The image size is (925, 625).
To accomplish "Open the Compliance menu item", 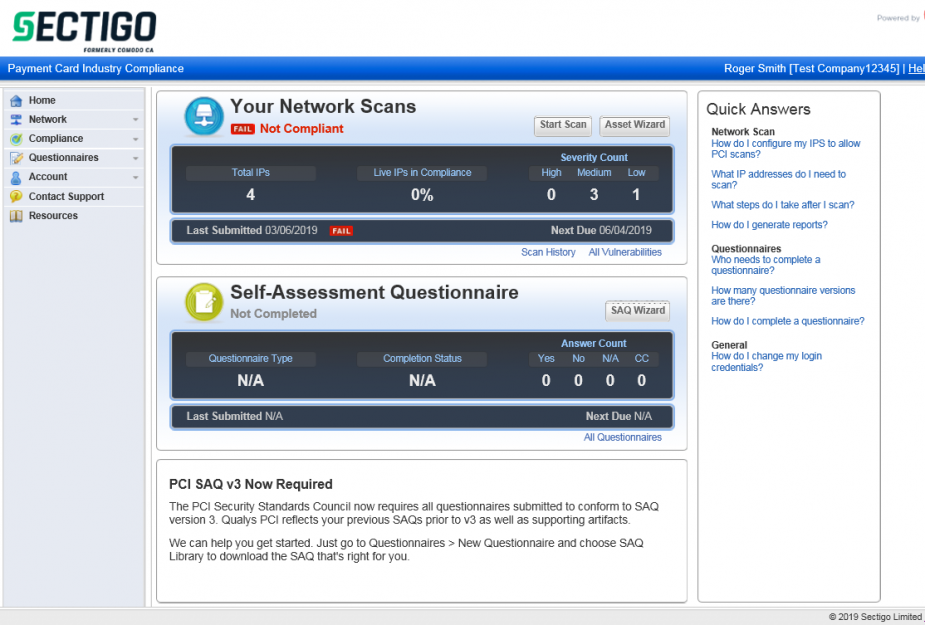I will (x=74, y=138).
